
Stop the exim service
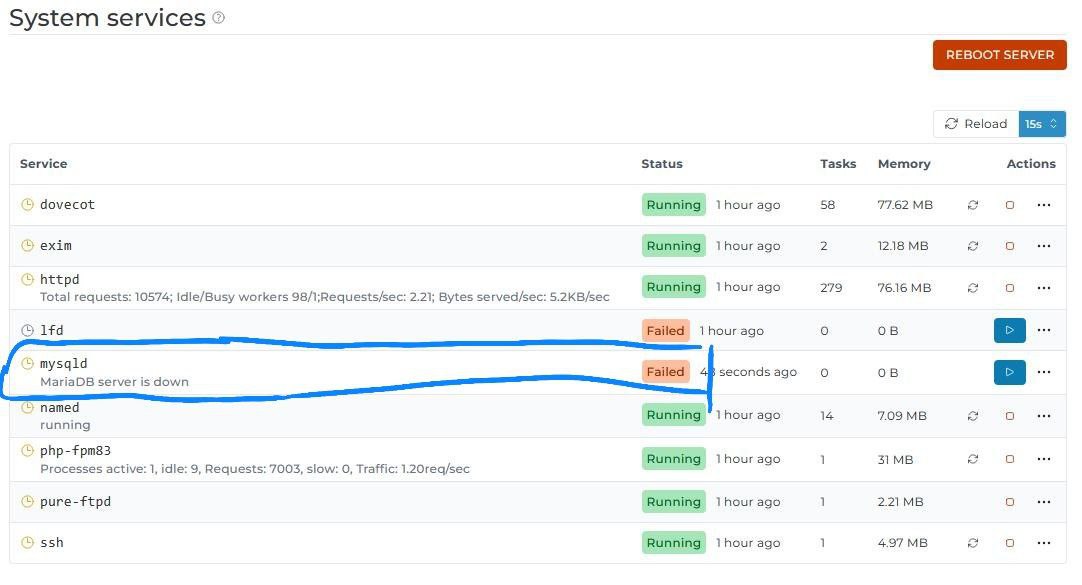(x=1009, y=246)
